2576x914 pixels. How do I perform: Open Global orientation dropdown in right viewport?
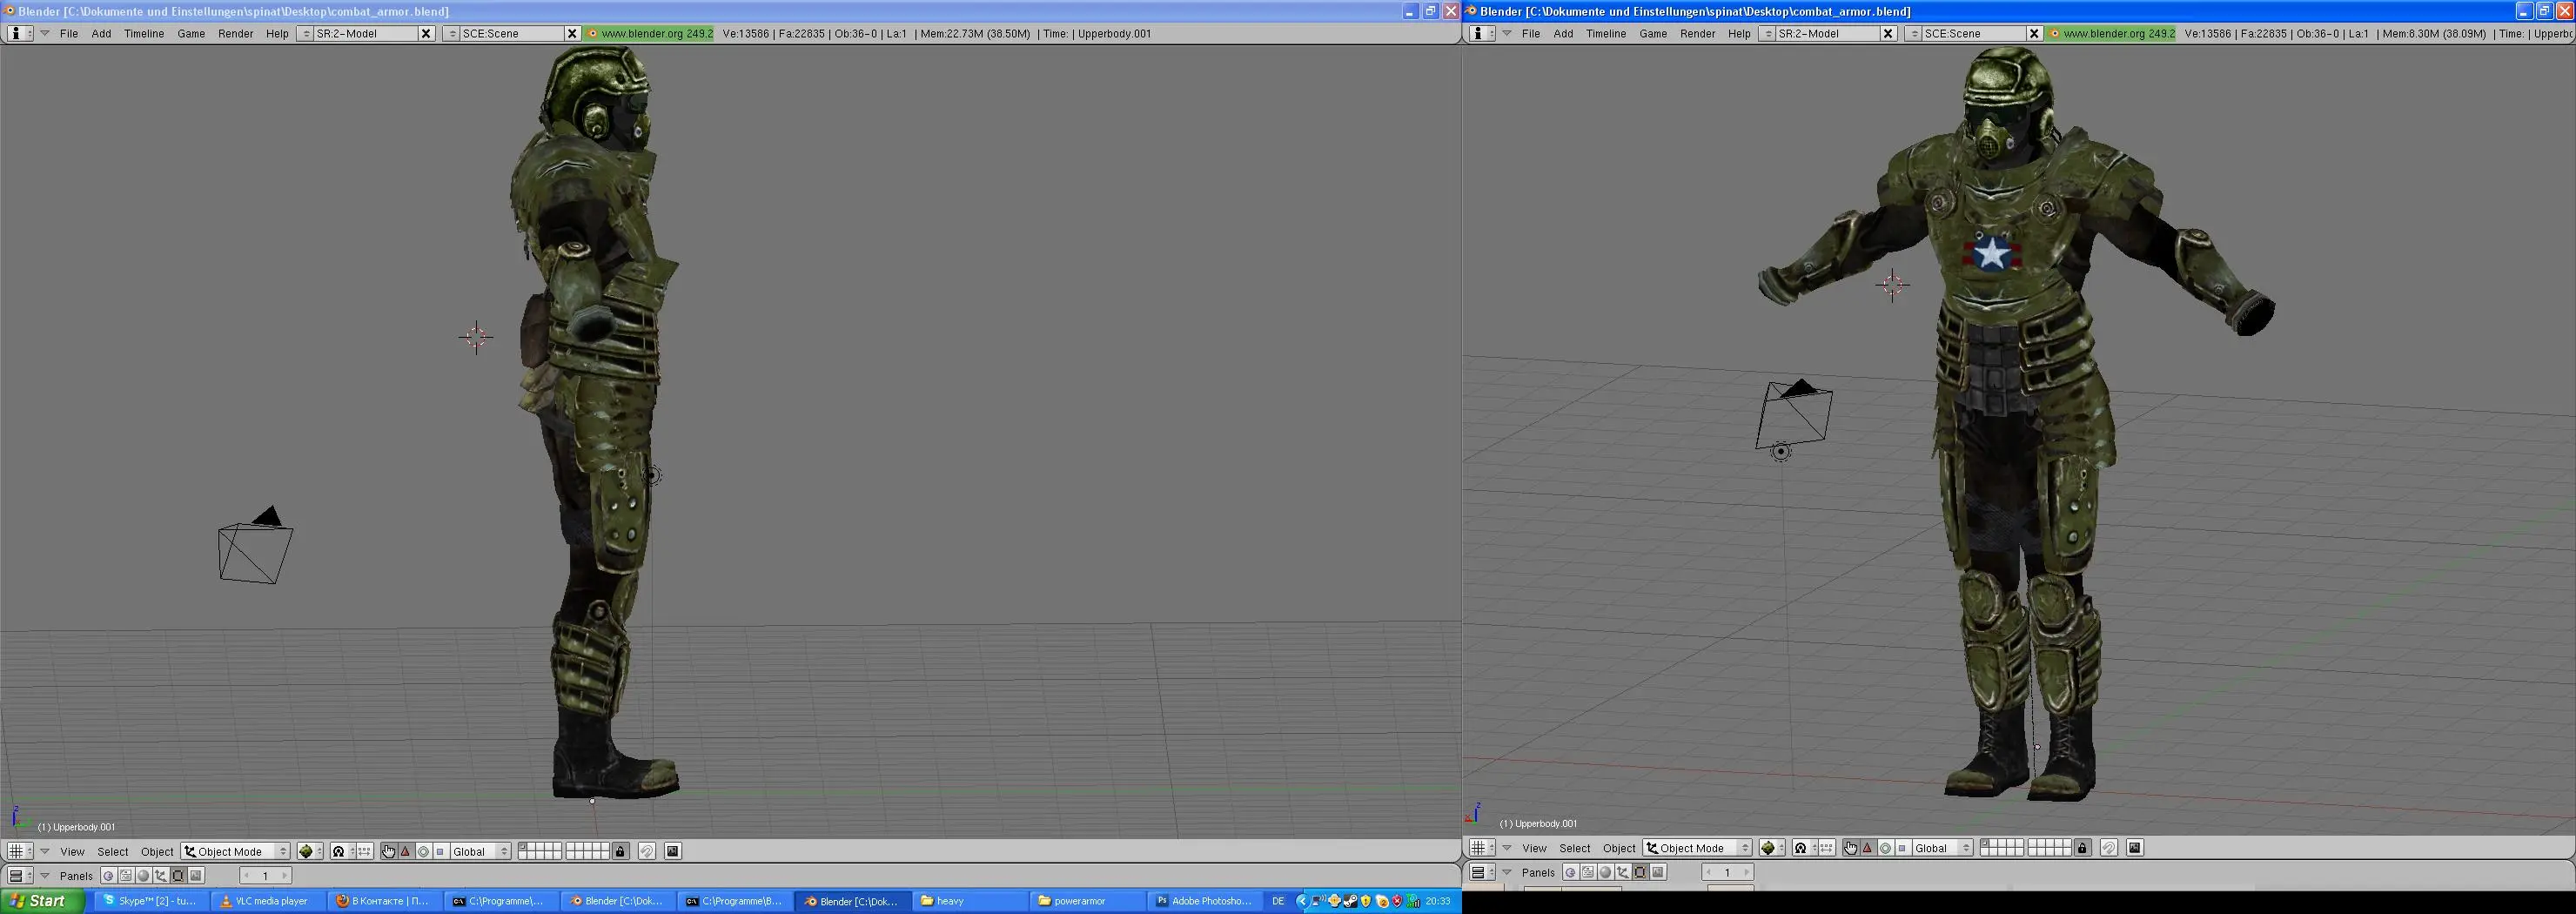pos(1943,848)
